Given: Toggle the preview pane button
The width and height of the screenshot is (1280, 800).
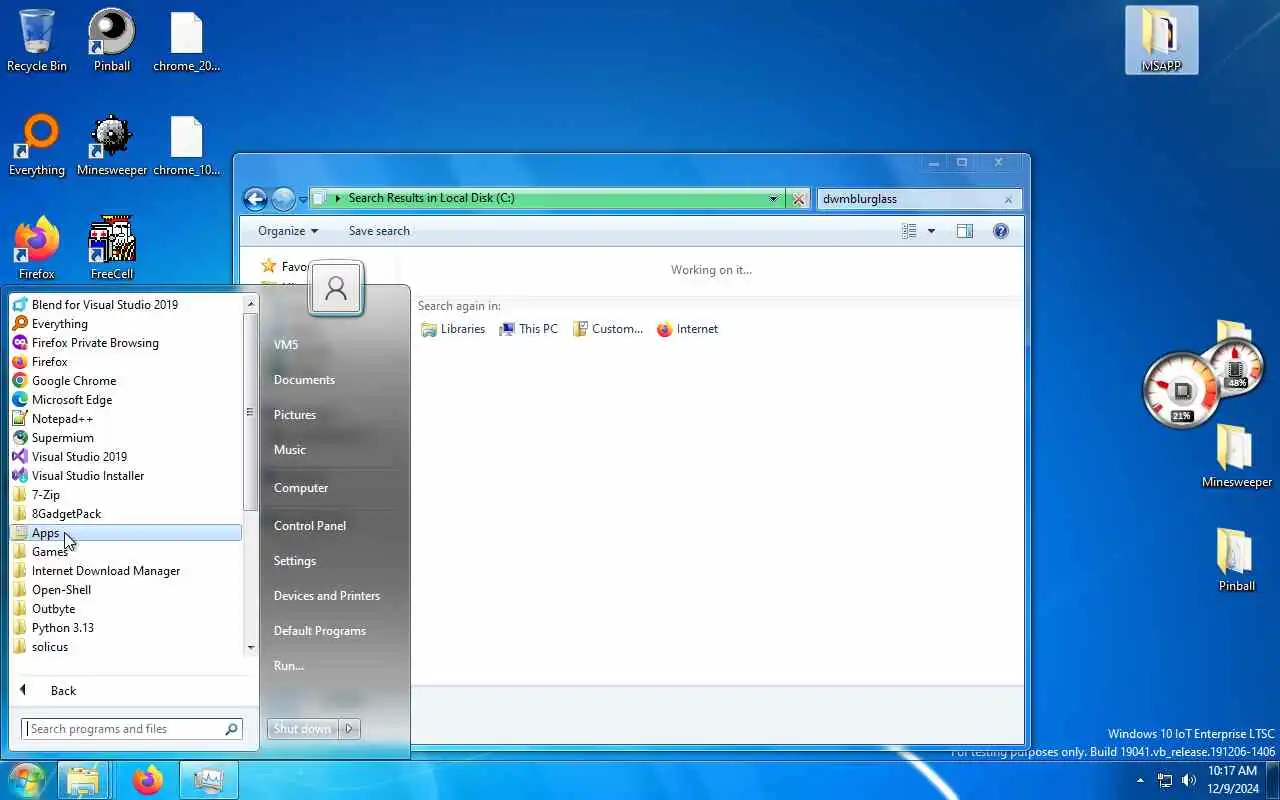Looking at the screenshot, I should [964, 231].
